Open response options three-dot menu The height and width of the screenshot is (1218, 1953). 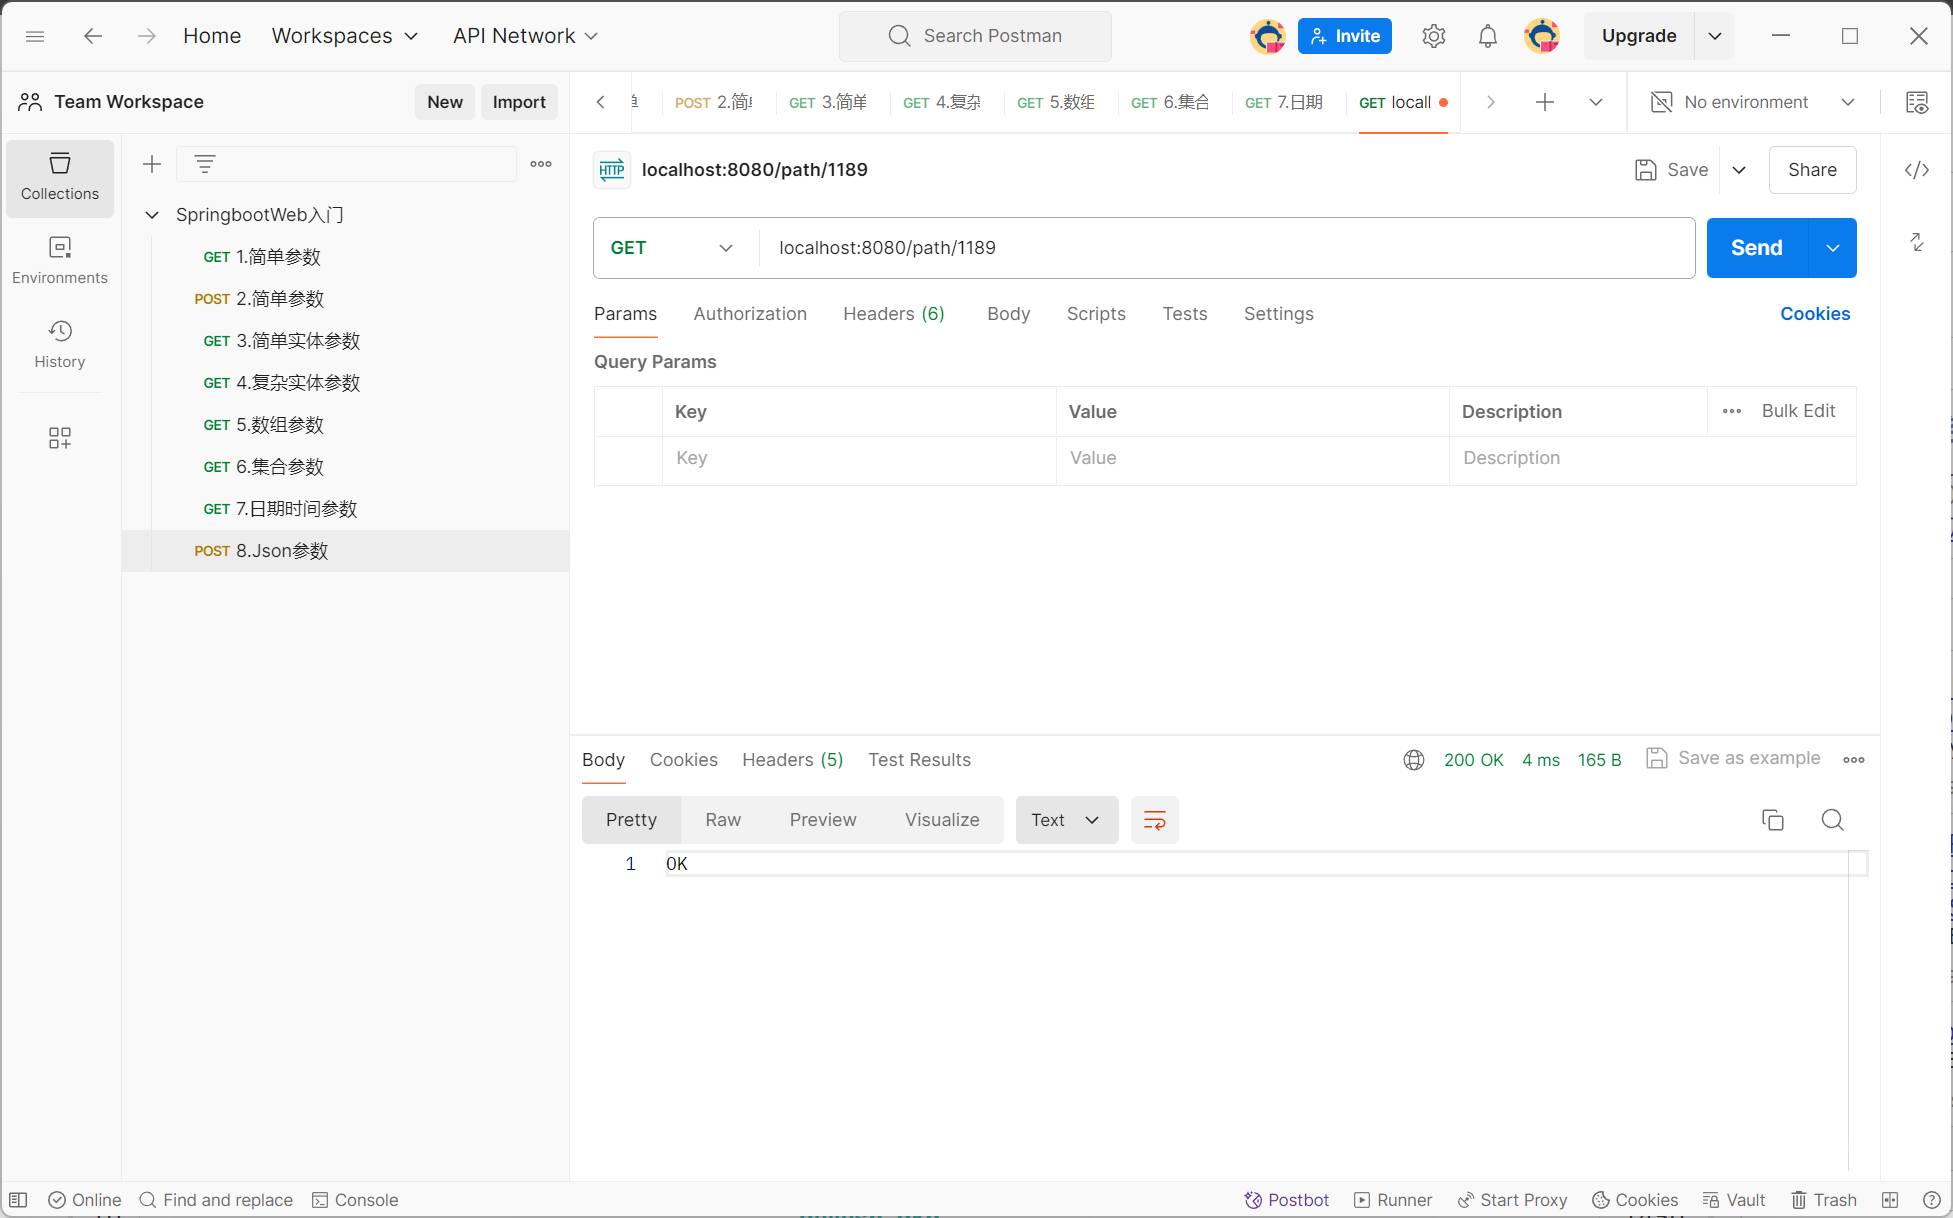[1854, 760]
